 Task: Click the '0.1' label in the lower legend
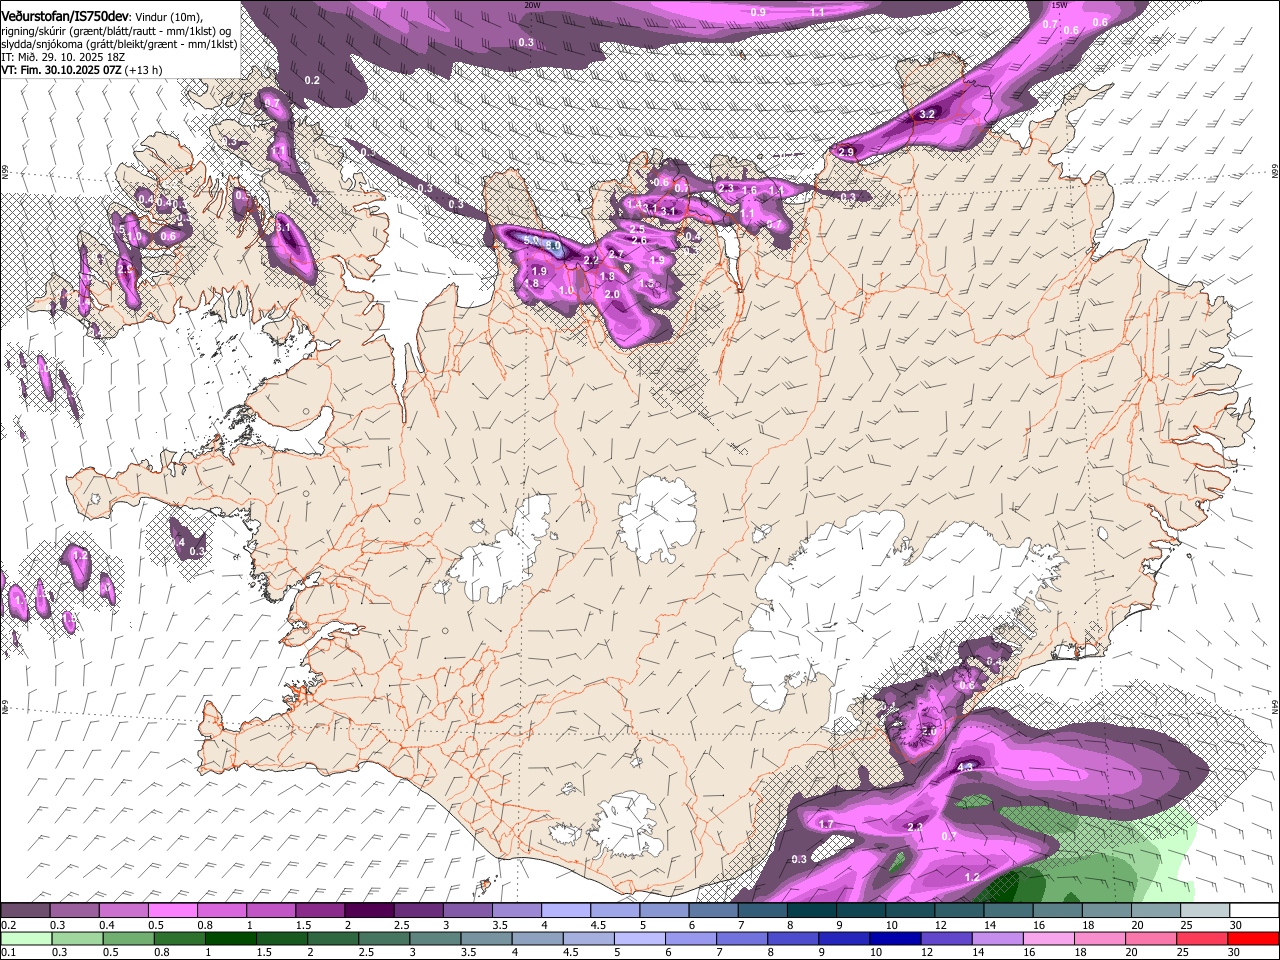[x=8, y=952]
